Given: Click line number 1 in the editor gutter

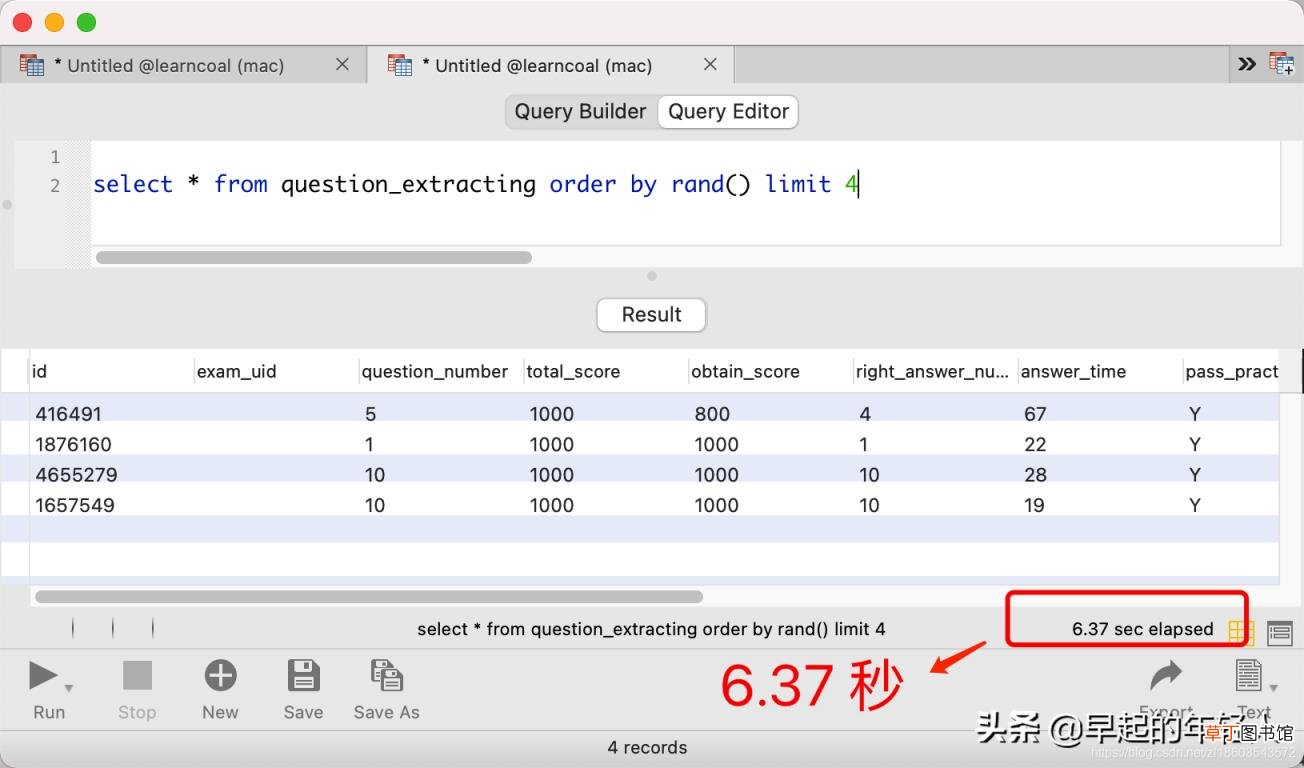Looking at the screenshot, I should point(55,157).
